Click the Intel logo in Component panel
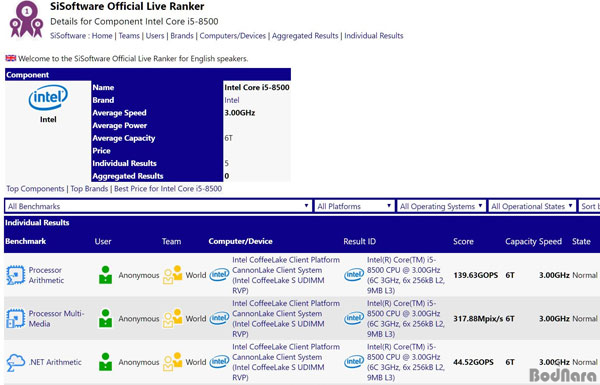Viewport: 600px width, 385px height. coord(48,97)
